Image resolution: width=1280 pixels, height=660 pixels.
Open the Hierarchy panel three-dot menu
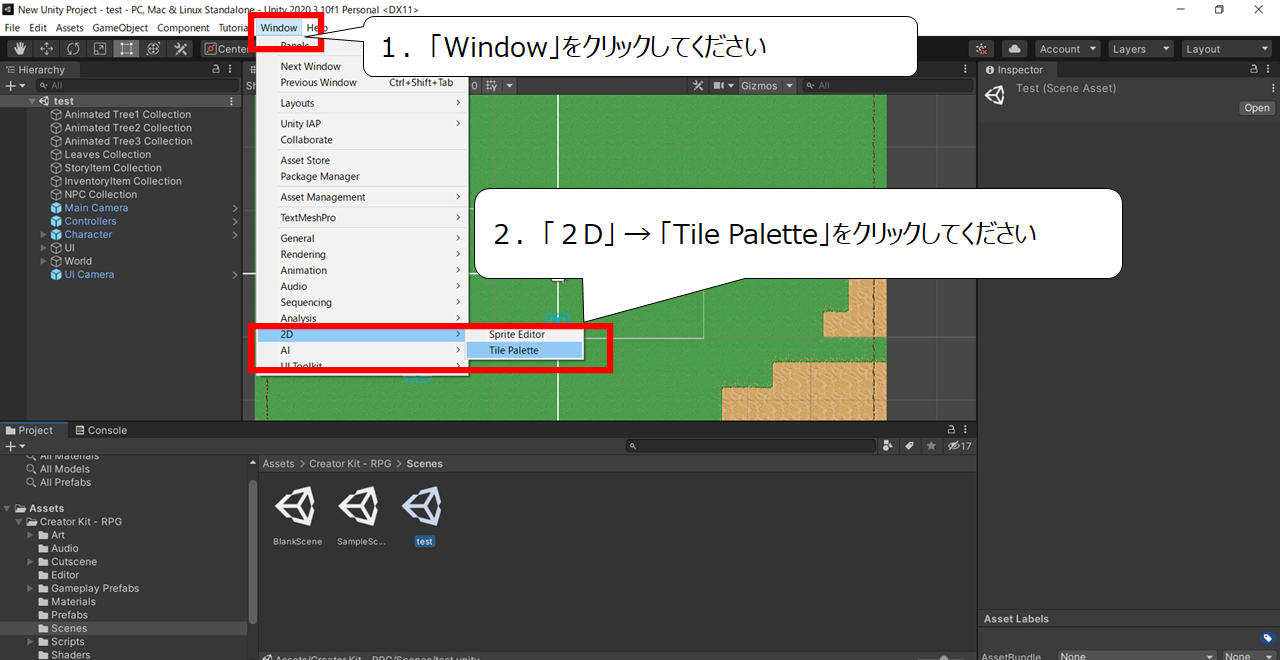(x=232, y=70)
